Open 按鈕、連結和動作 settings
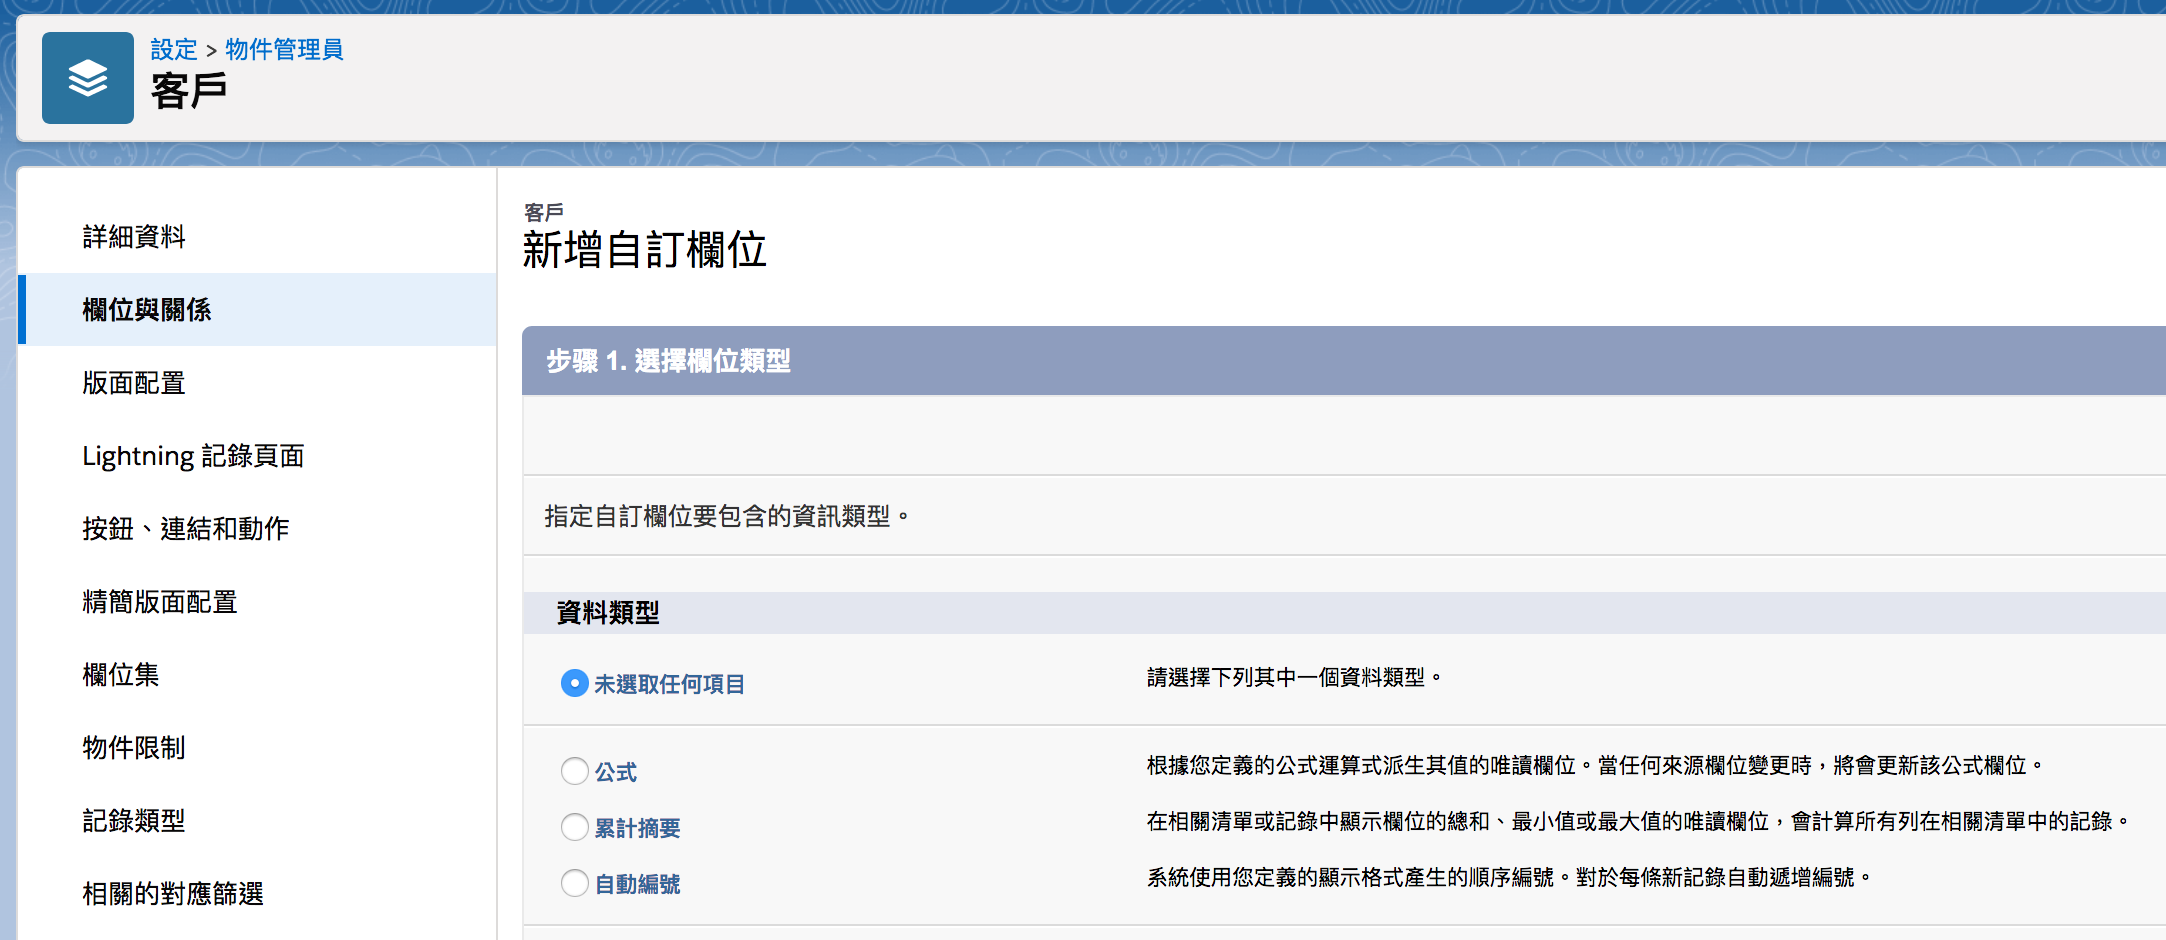Screen dimensions: 2166x940 [x=185, y=529]
